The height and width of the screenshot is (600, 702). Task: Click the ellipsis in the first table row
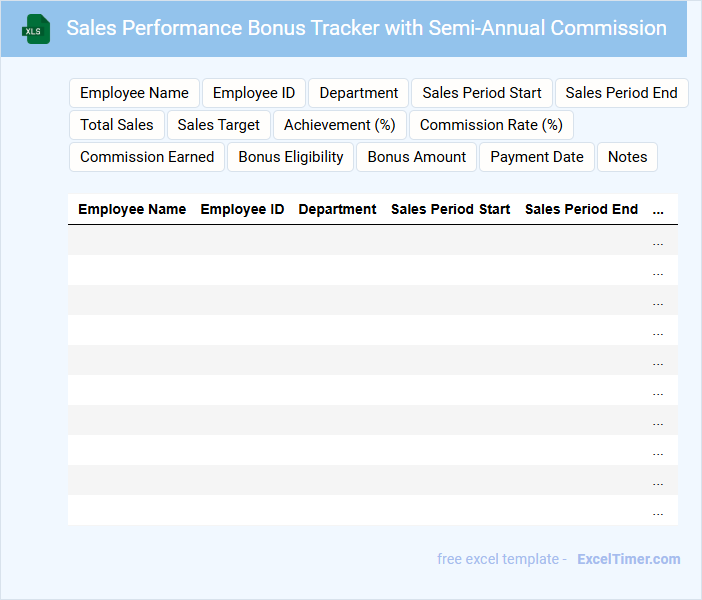click(658, 241)
